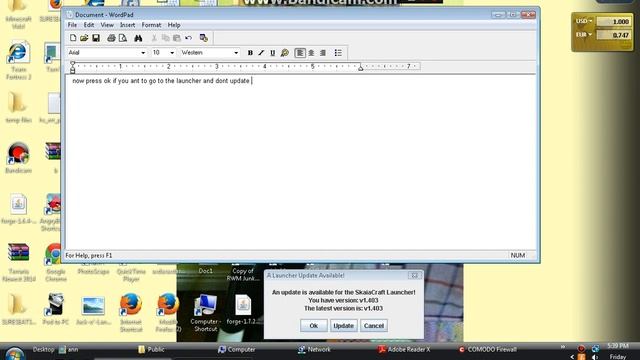640x360 pixels.
Task: Open COMODO Firewall from taskbar
Action: pos(488,349)
